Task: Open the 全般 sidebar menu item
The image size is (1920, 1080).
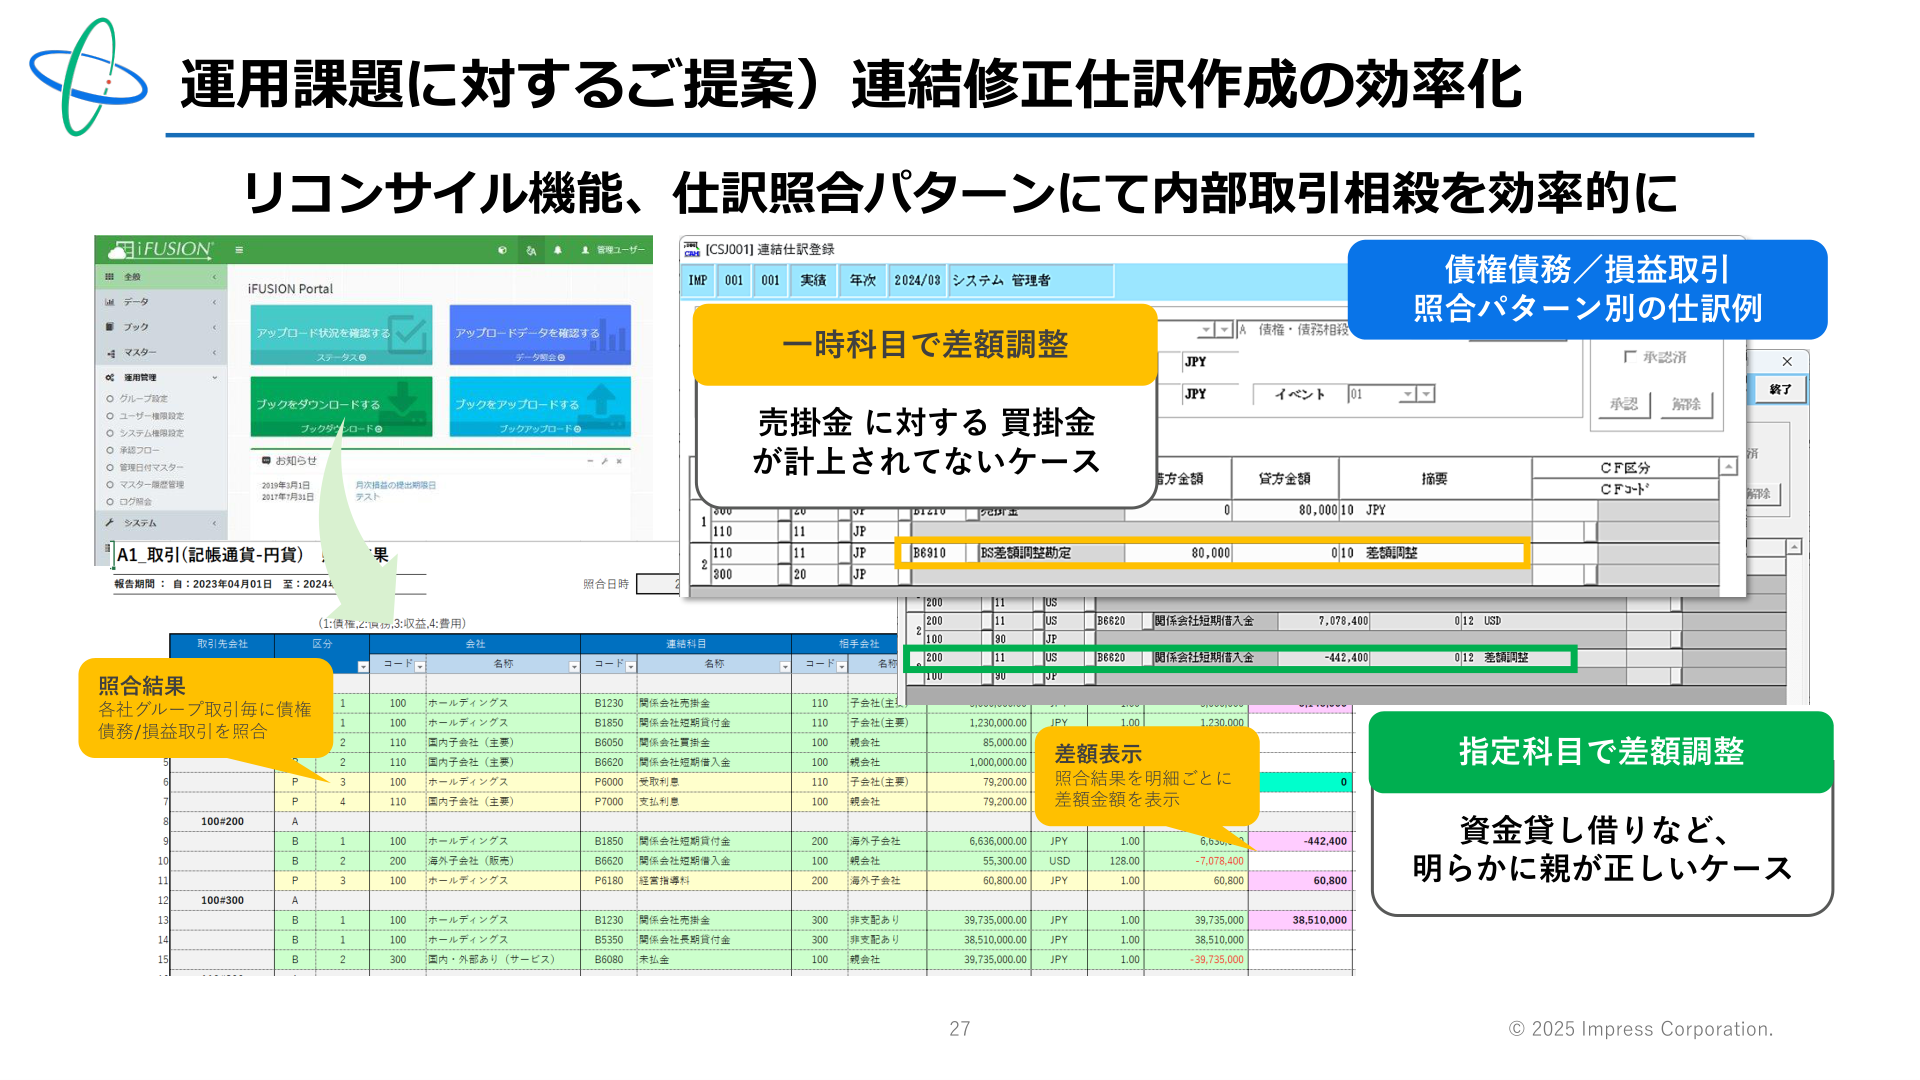Action: tap(161, 277)
